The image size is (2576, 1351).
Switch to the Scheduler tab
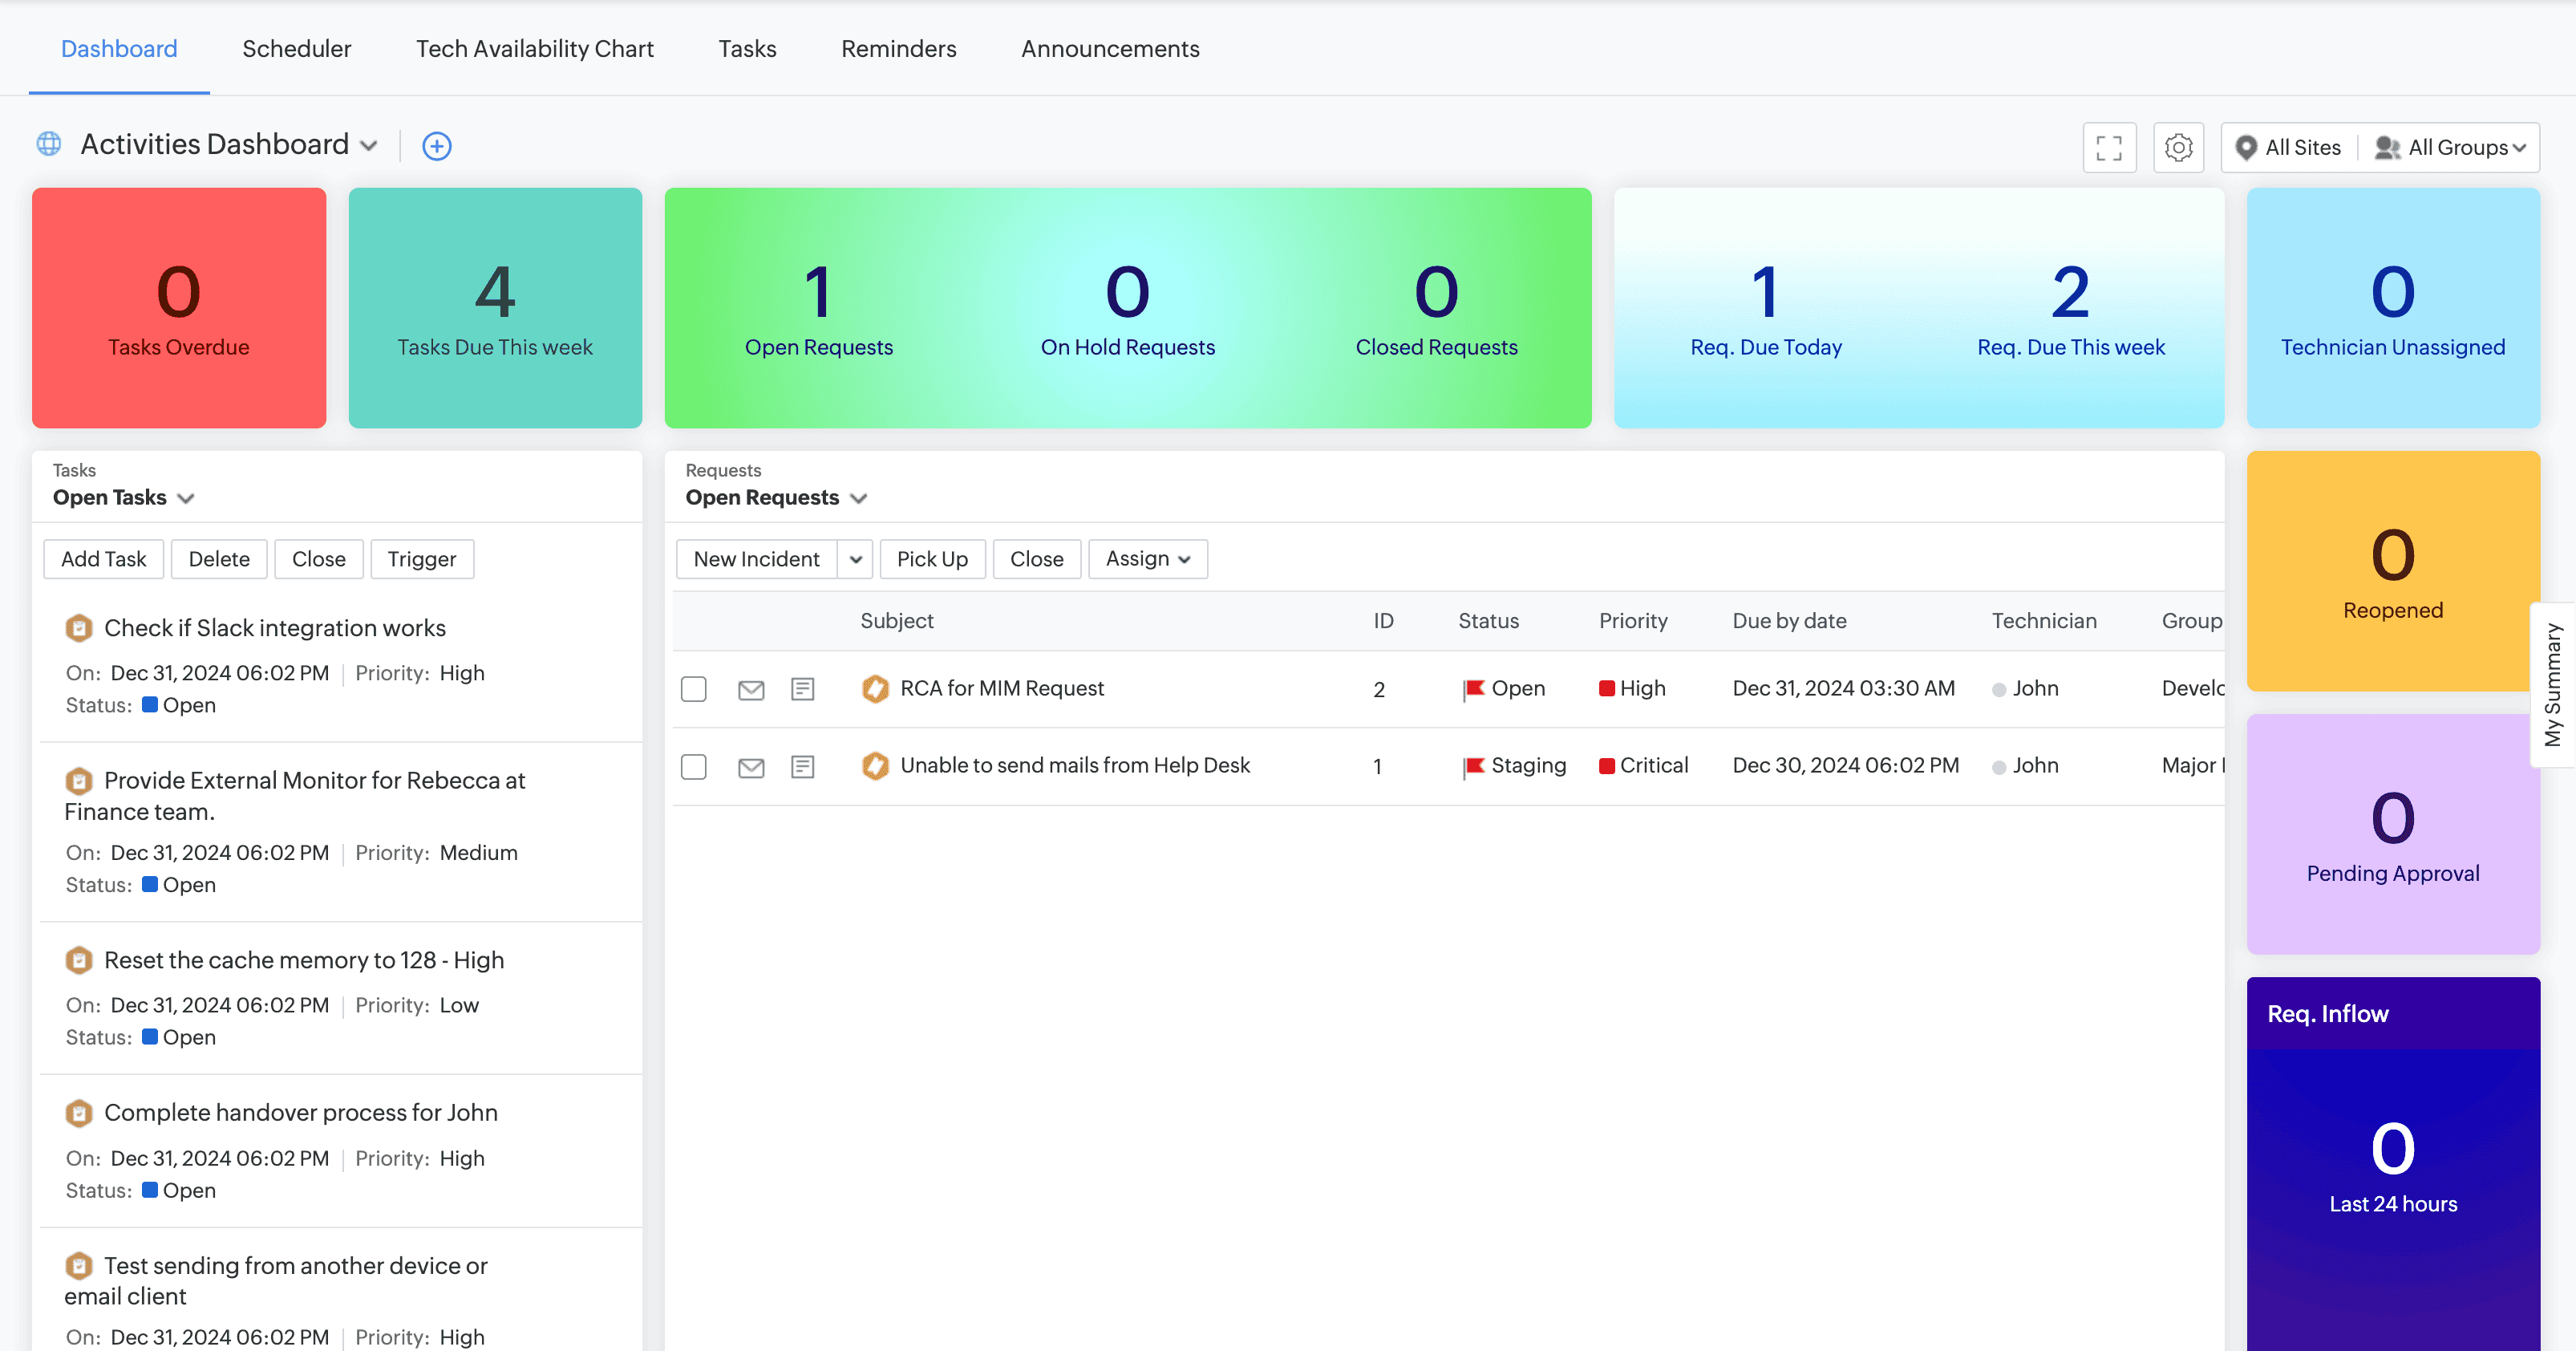tap(297, 48)
